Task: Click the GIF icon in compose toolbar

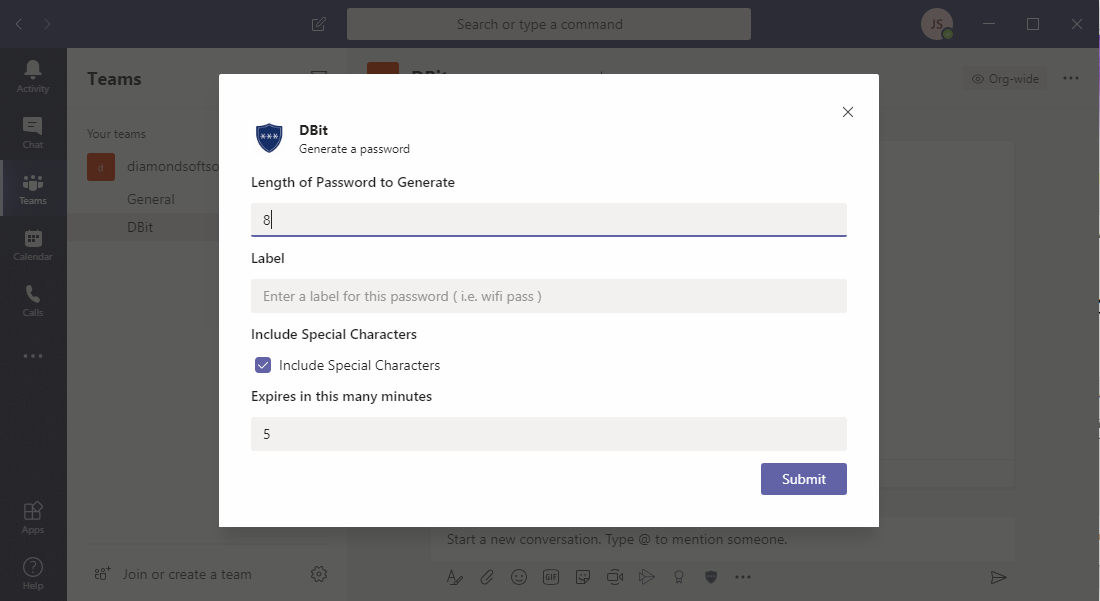Action: click(x=551, y=577)
